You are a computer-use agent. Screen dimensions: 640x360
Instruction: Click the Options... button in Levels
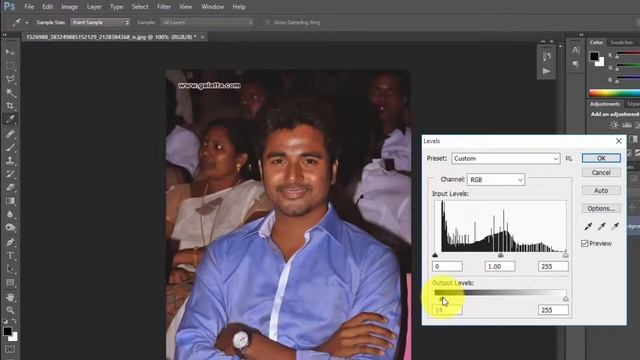[x=601, y=209]
